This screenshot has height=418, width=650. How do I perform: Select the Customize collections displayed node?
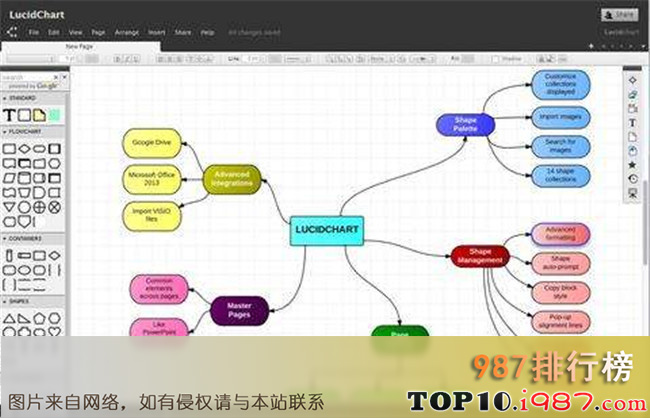(x=560, y=85)
